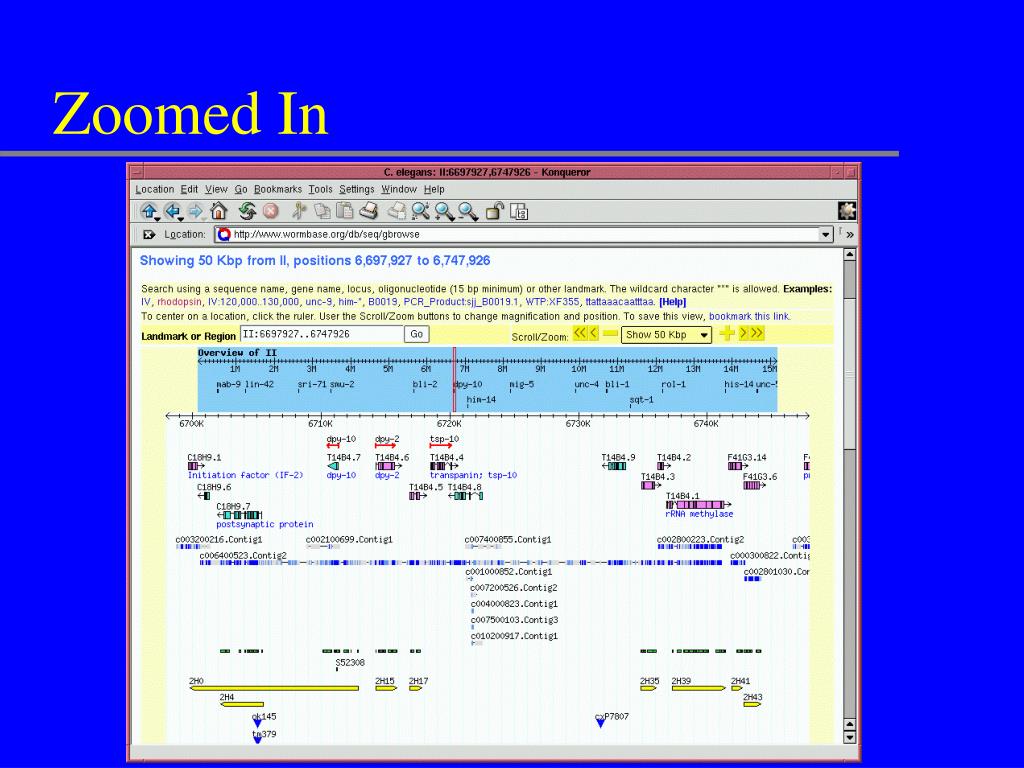Click the IV:120,000..130,000 example link
Image resolution: width=1024 pixels, height=768 pixels.
[x=253, y=302]
